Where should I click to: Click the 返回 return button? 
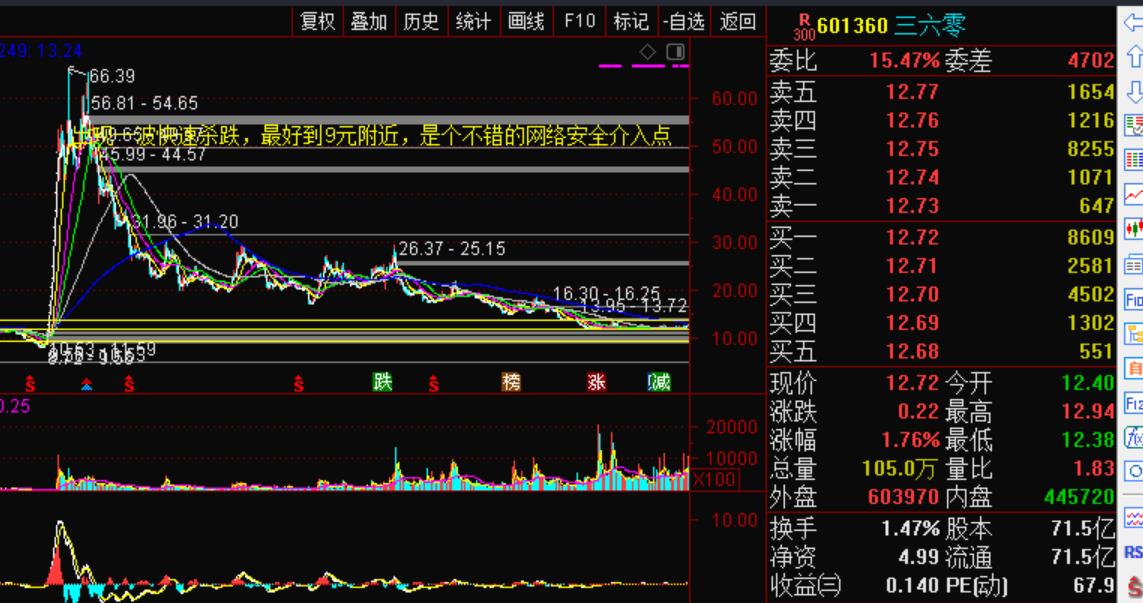point(736,20)
